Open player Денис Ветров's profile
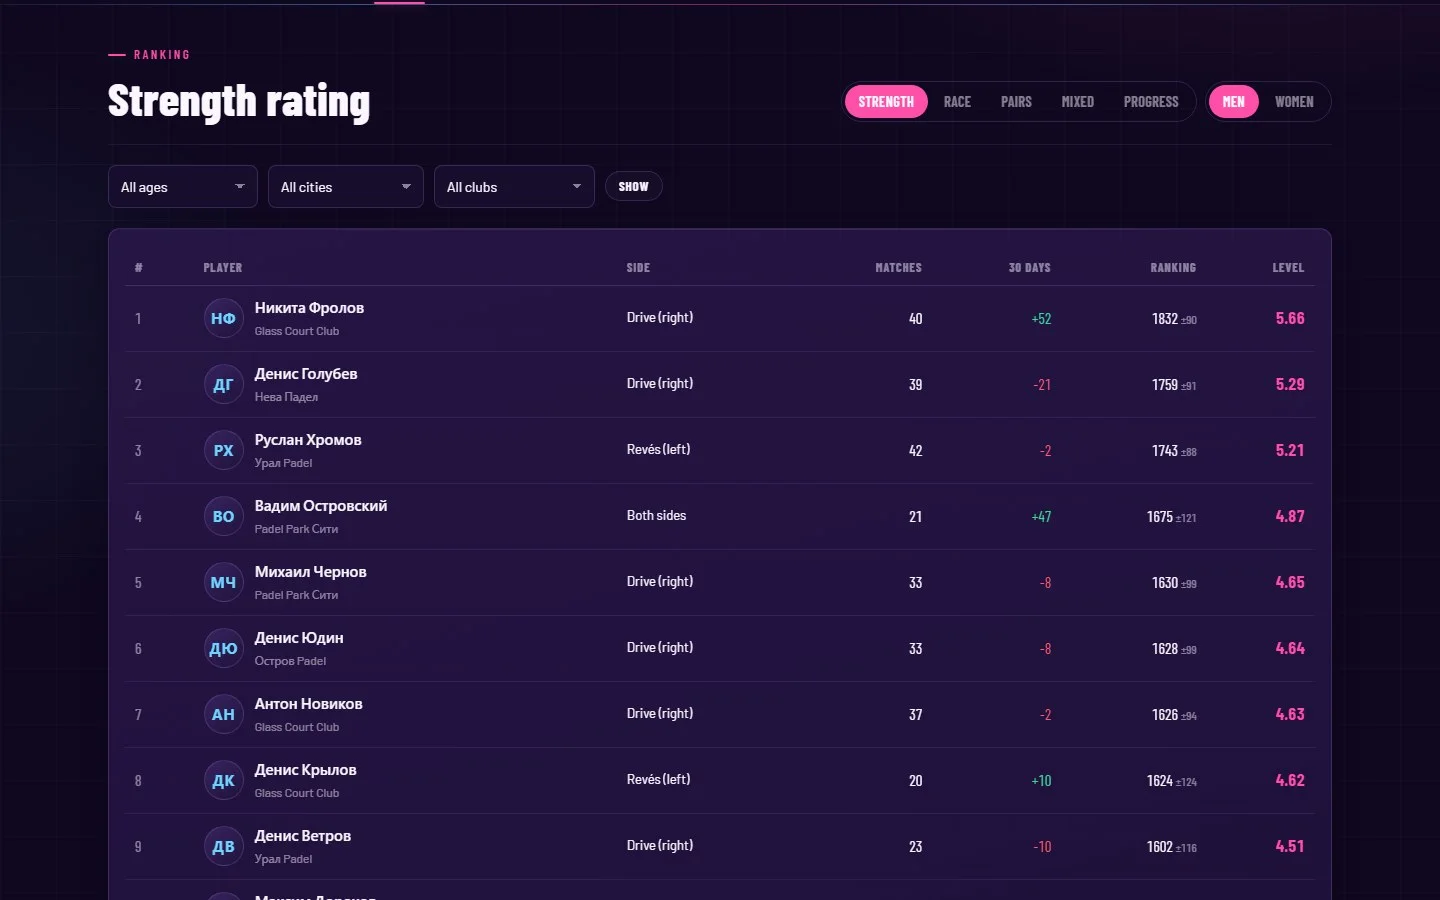 pyautogui.click(x=303, y=836)
